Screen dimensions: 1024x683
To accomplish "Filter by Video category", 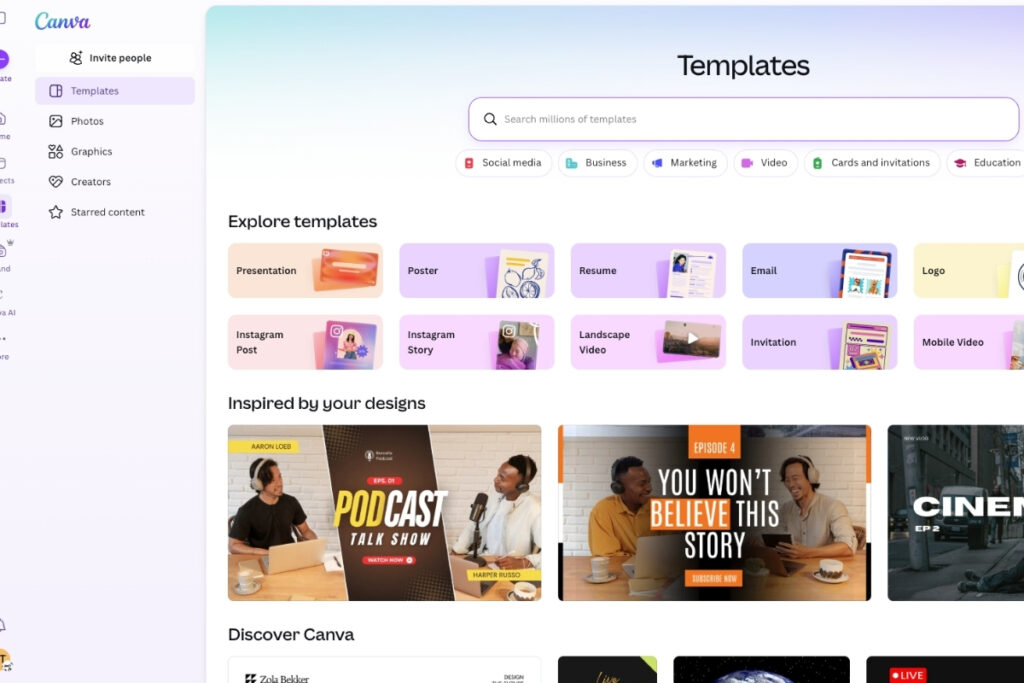I will (765, 163).
